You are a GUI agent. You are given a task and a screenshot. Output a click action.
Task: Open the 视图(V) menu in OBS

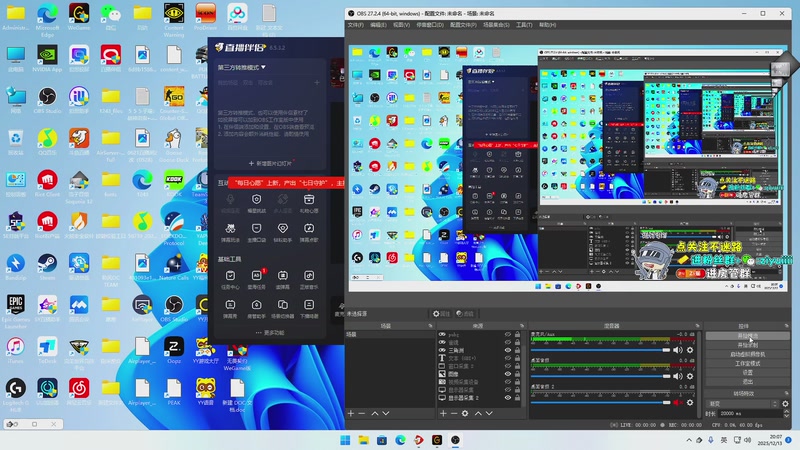click(402, 24)
